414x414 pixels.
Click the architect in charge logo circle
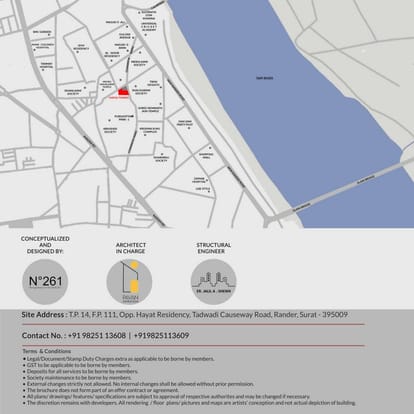tap(129, 282)
